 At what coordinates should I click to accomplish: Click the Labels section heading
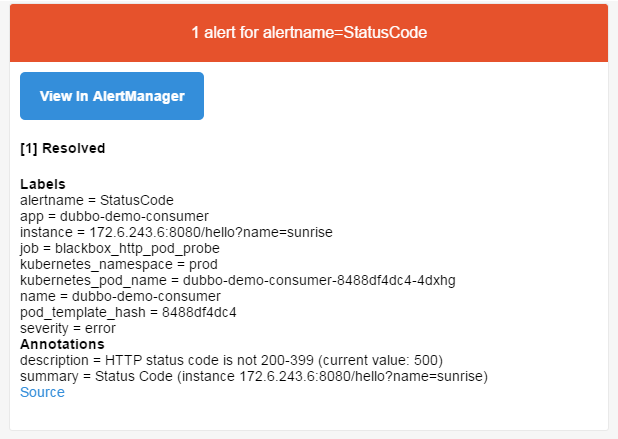coord(43,184)
